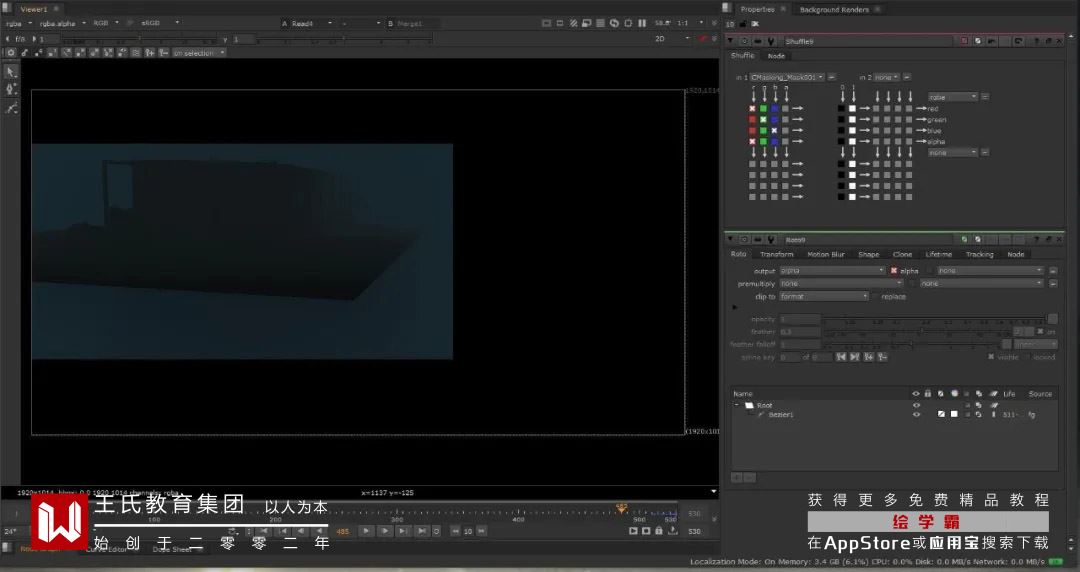Switch to Background Renders tab

(833, 10)
